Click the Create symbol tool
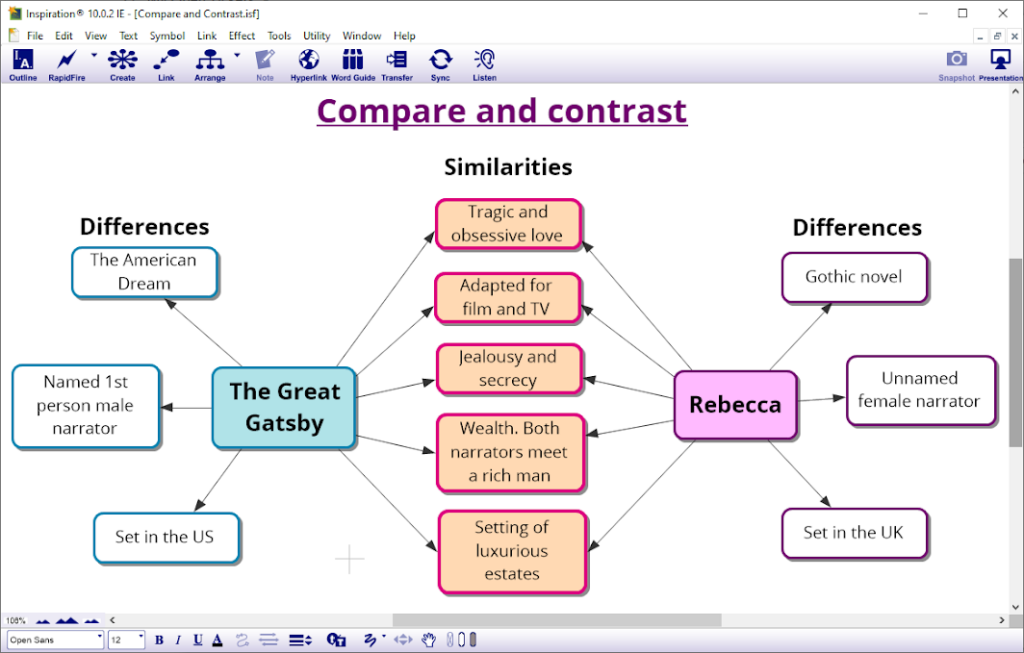 coord(122,65)
